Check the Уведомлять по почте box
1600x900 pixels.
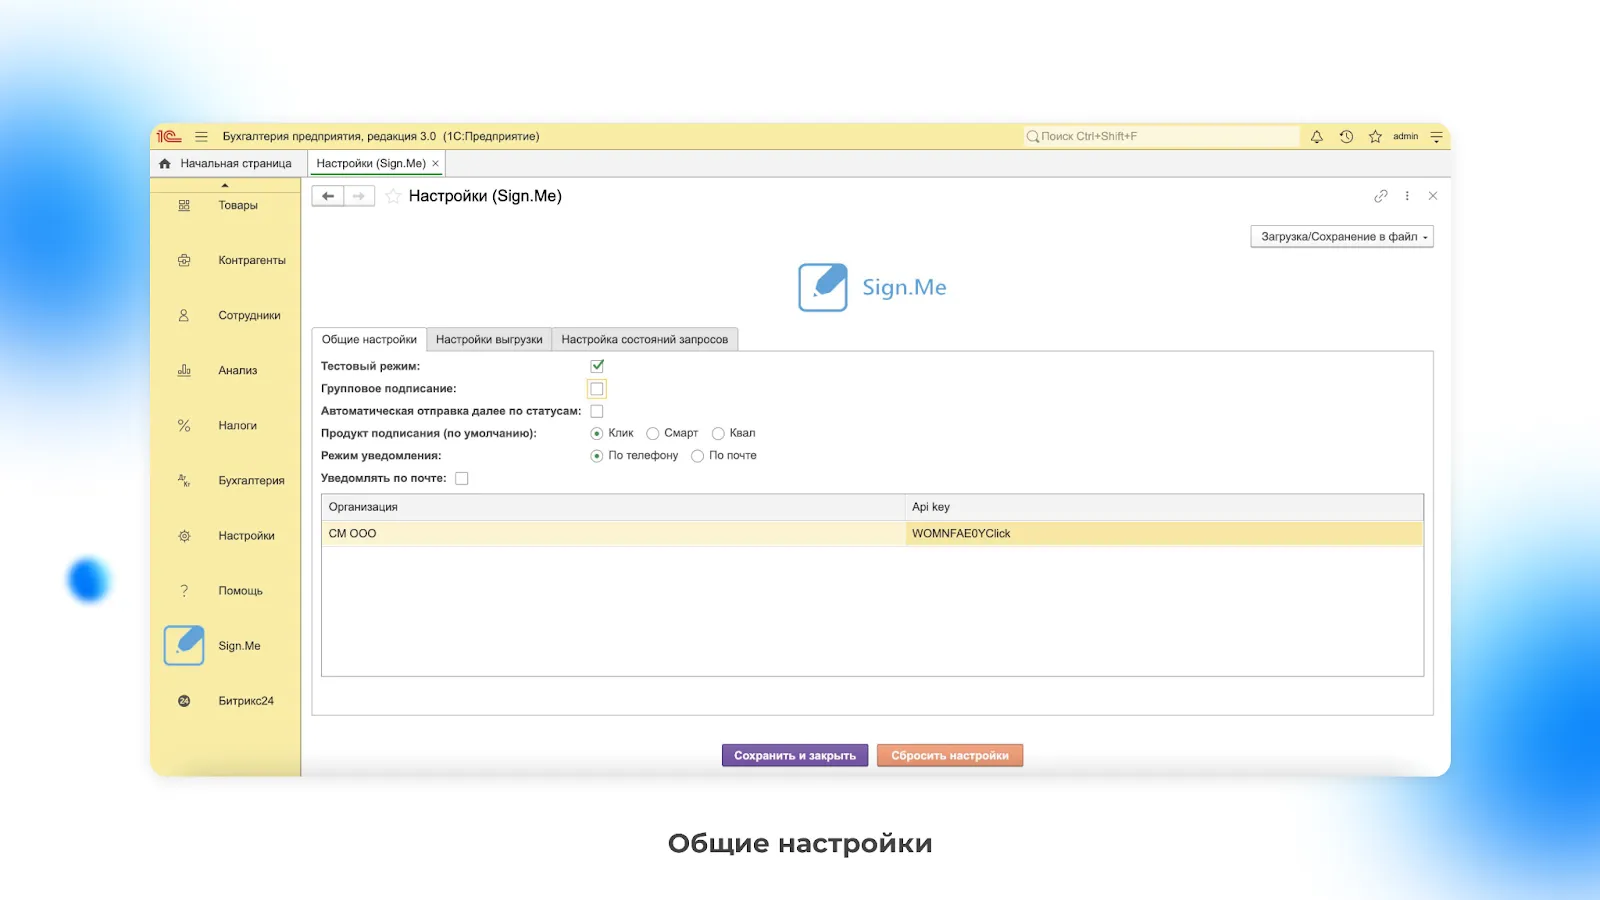462,478
